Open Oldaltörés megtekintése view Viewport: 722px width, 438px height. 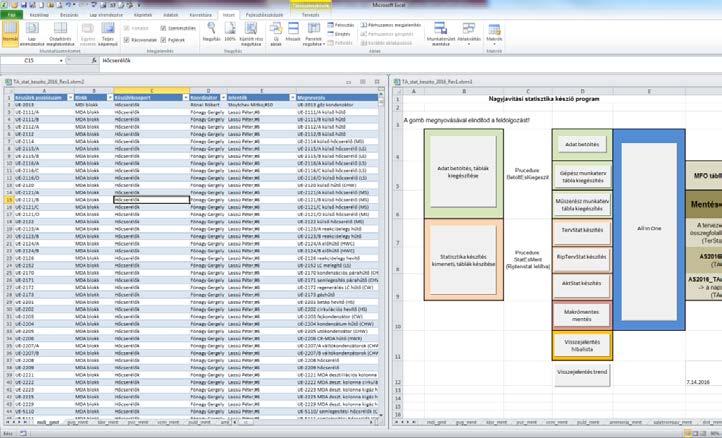pyautogui.click(x=60, y=33)
